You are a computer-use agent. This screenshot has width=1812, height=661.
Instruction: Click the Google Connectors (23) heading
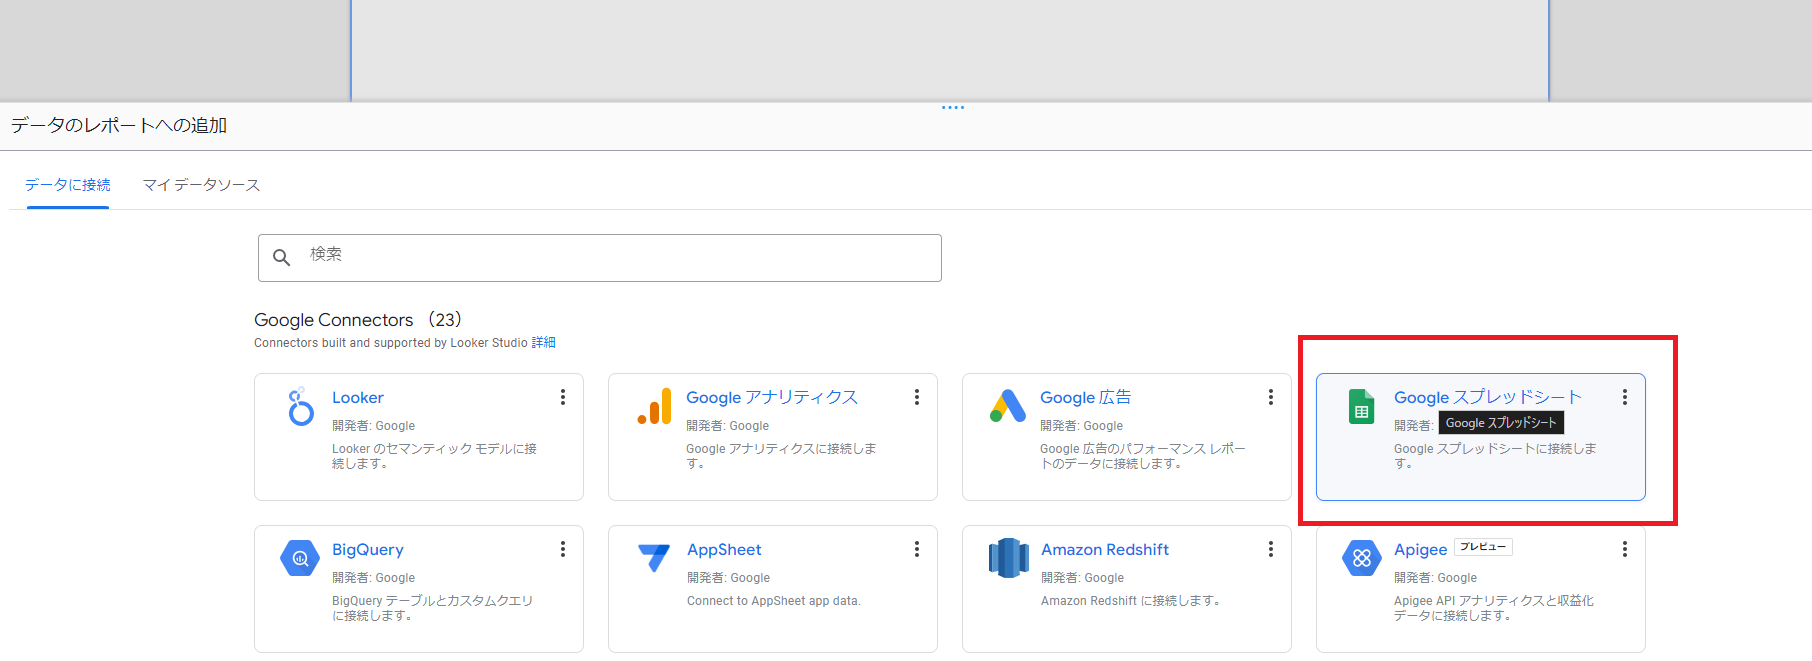tap(358, 320)
